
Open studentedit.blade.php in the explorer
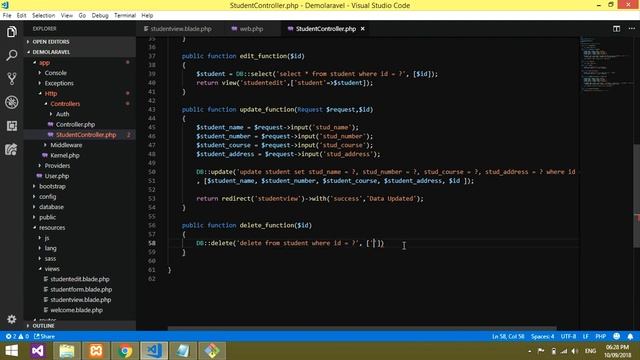point(79,279)
